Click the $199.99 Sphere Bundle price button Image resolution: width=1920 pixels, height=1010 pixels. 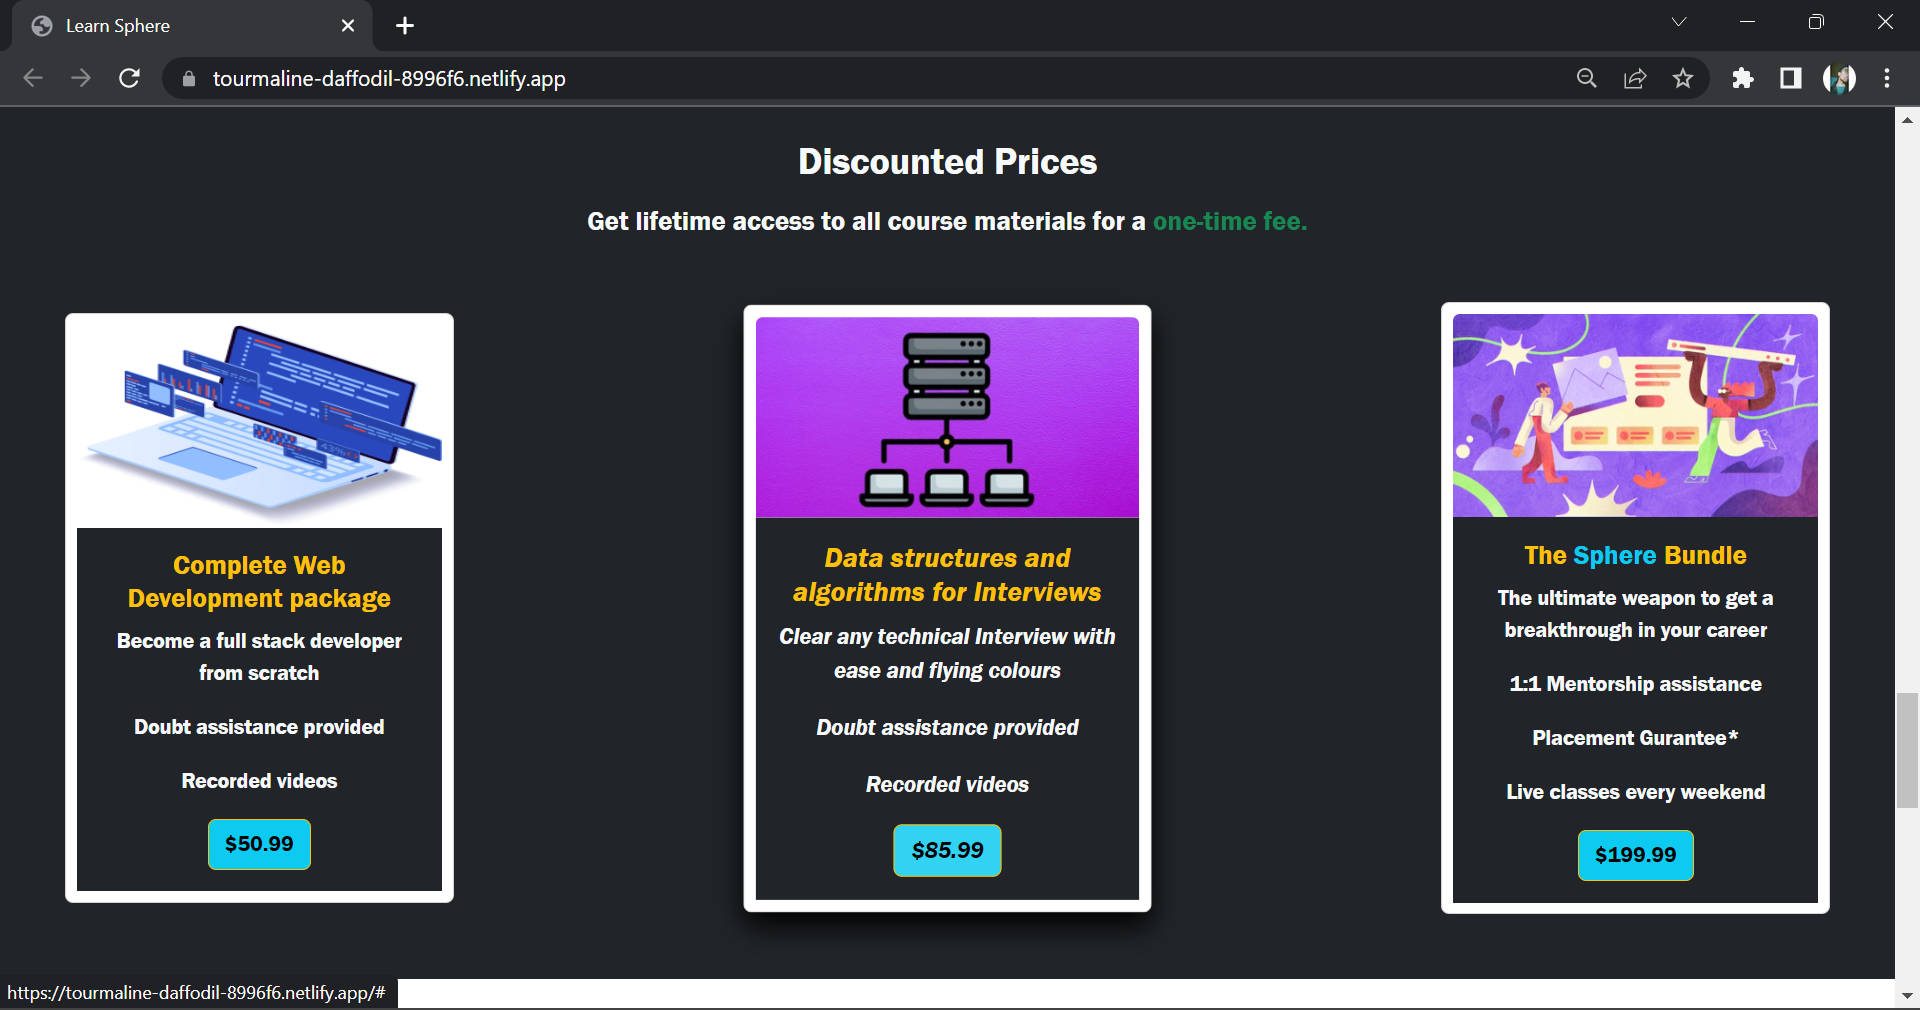1634,855
